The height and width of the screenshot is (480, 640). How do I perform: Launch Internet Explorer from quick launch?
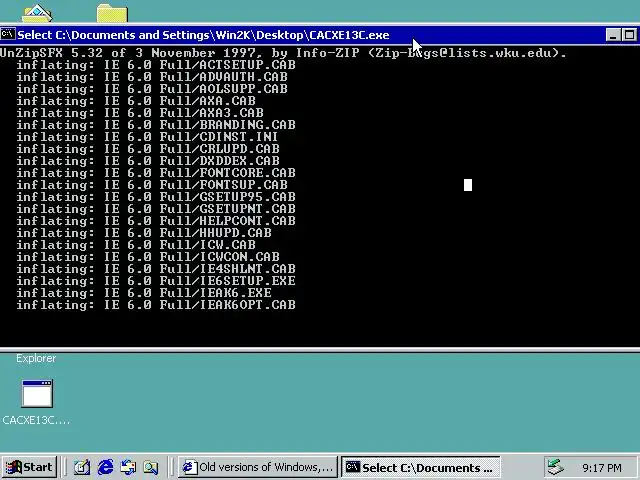(105, 467)
